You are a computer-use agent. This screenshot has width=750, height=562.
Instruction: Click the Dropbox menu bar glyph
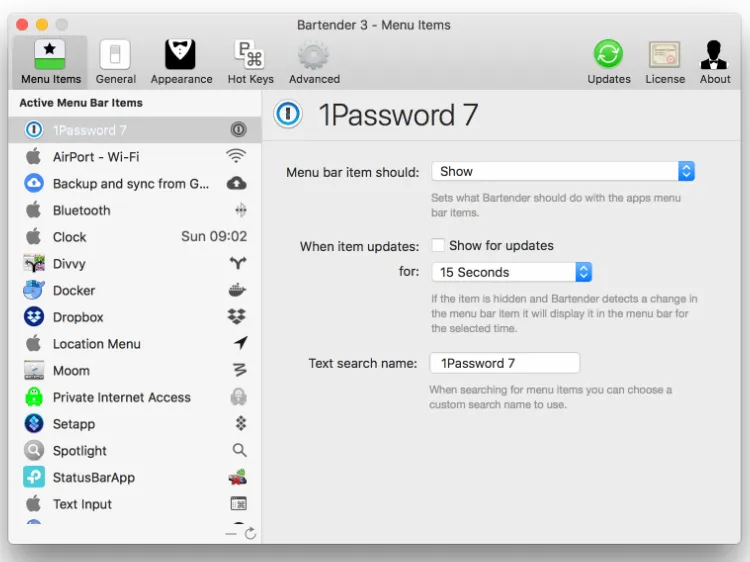tap(237, 316)
